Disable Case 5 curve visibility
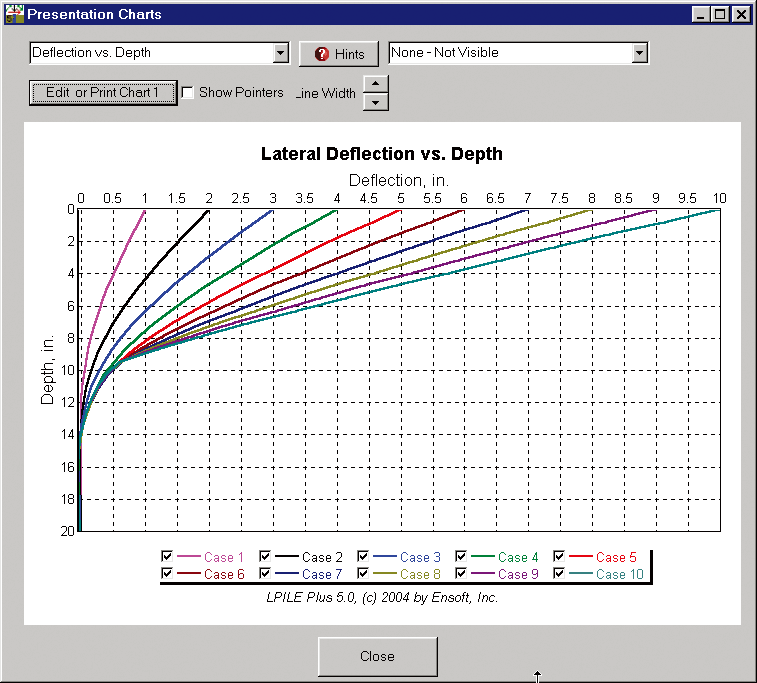Image resolution: width=757 pixels, height=683 pixels. coord(560,557)
